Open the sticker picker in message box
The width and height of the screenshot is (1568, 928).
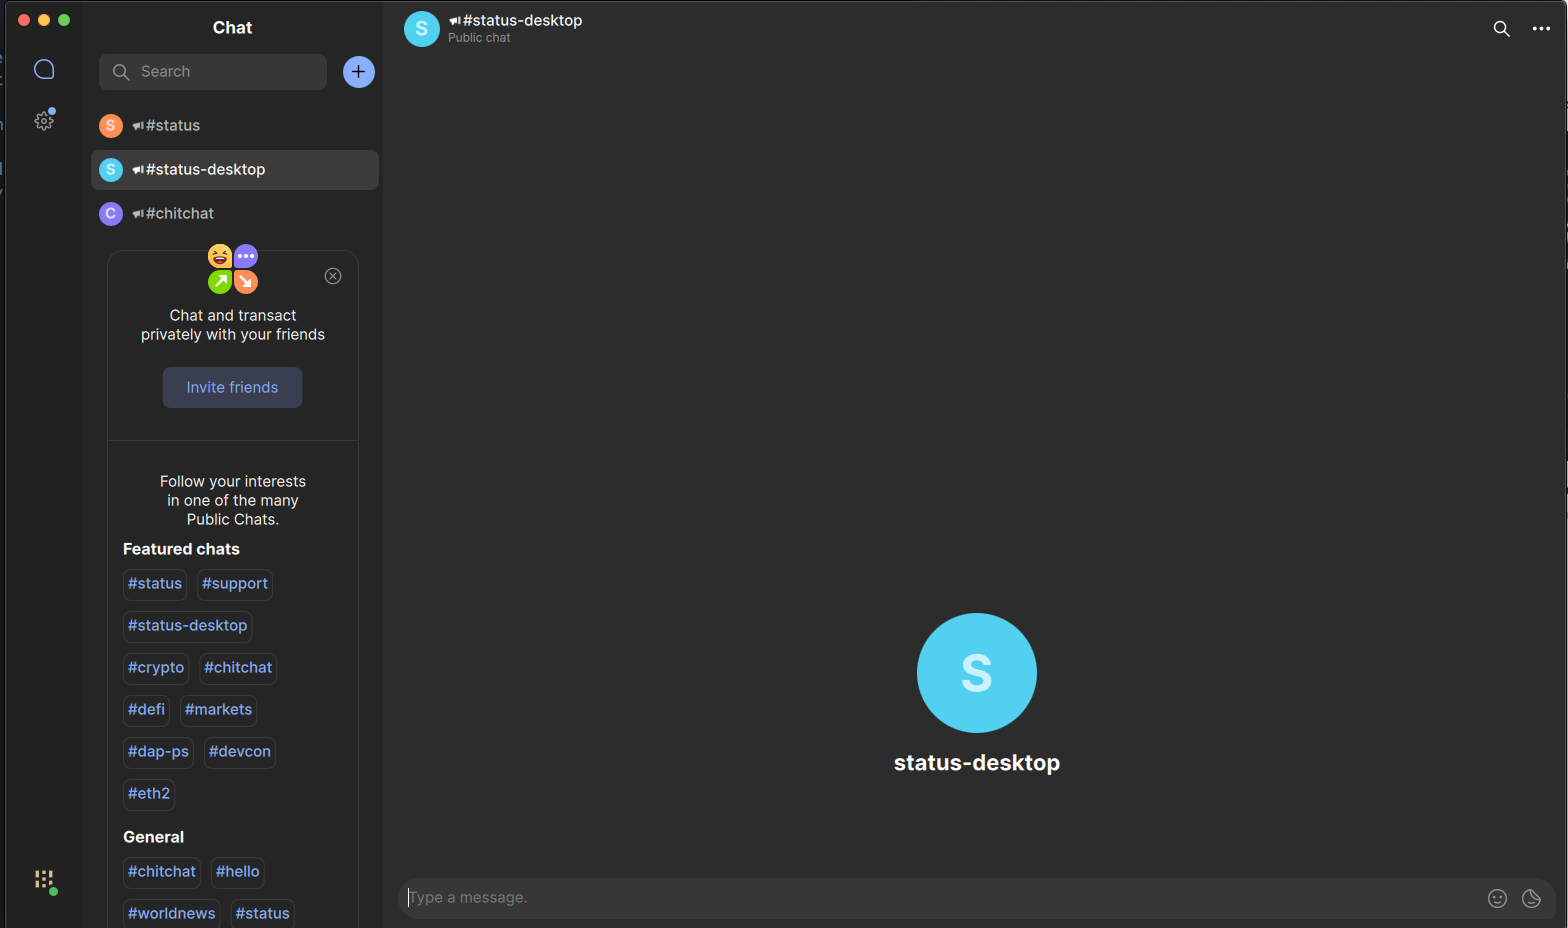tap(1531, 898)
